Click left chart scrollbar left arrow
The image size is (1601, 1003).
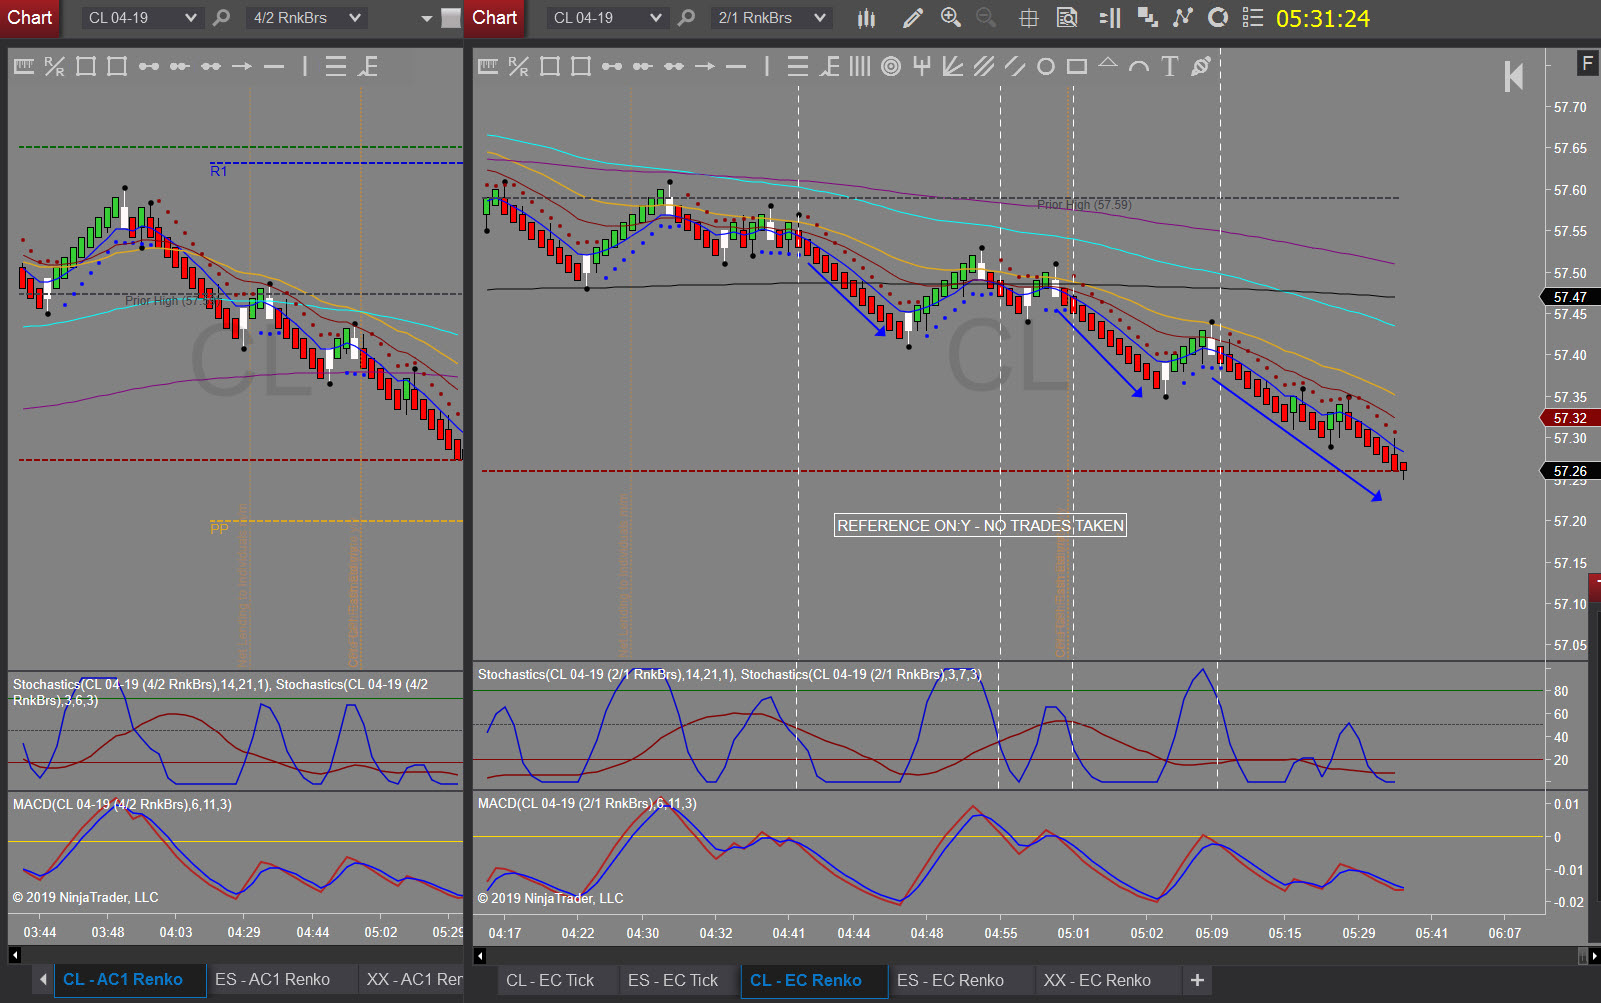coord(15,955)
